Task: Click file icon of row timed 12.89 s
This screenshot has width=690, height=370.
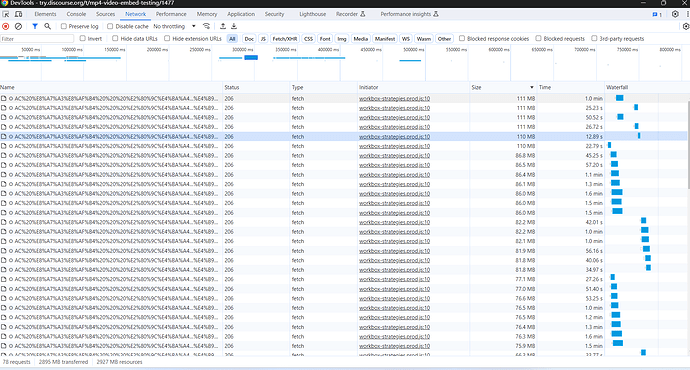Action: tap(4, 136)
